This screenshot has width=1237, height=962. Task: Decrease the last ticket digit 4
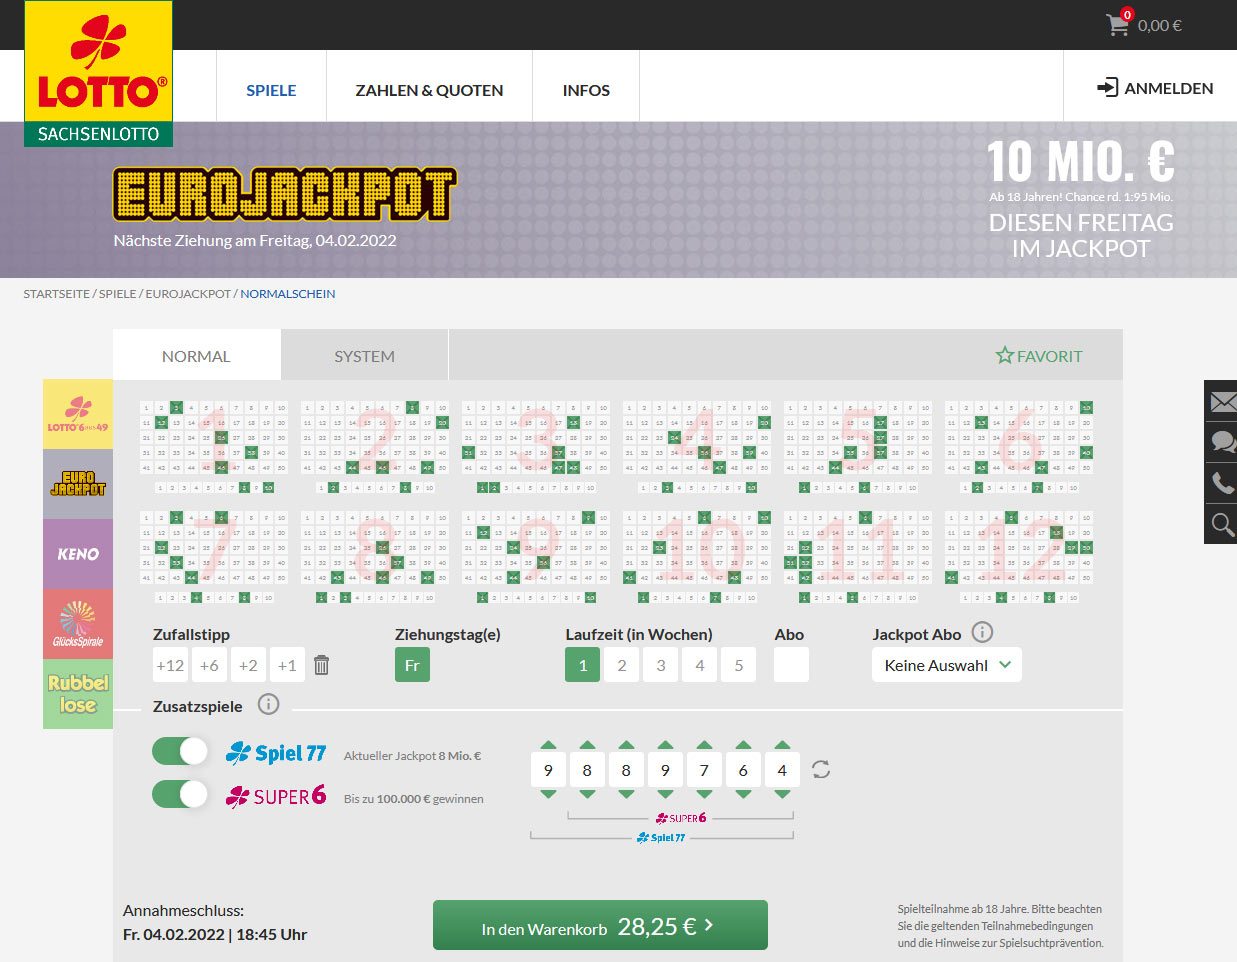click(x=782, y=793)
